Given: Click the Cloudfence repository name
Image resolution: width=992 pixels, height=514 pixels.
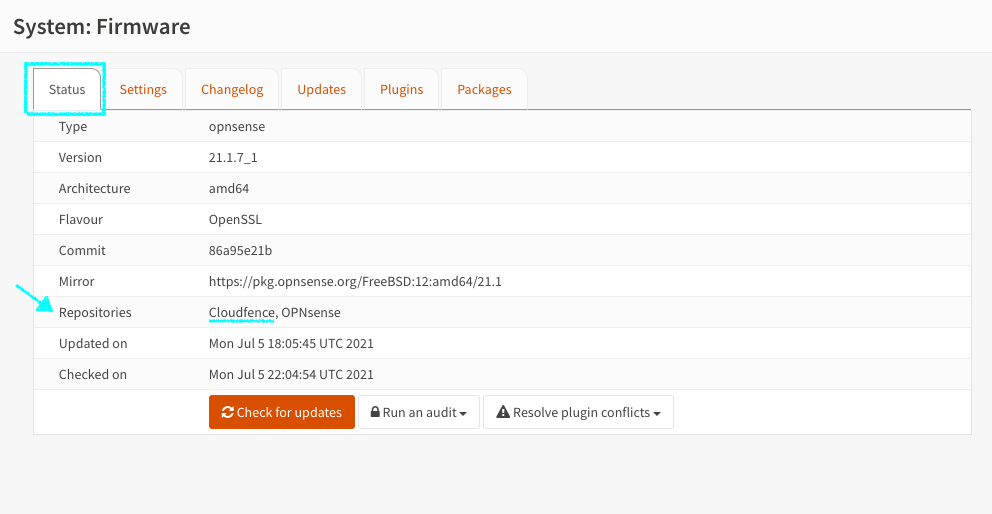Looking at the screenshot, I should pos(242,312).
